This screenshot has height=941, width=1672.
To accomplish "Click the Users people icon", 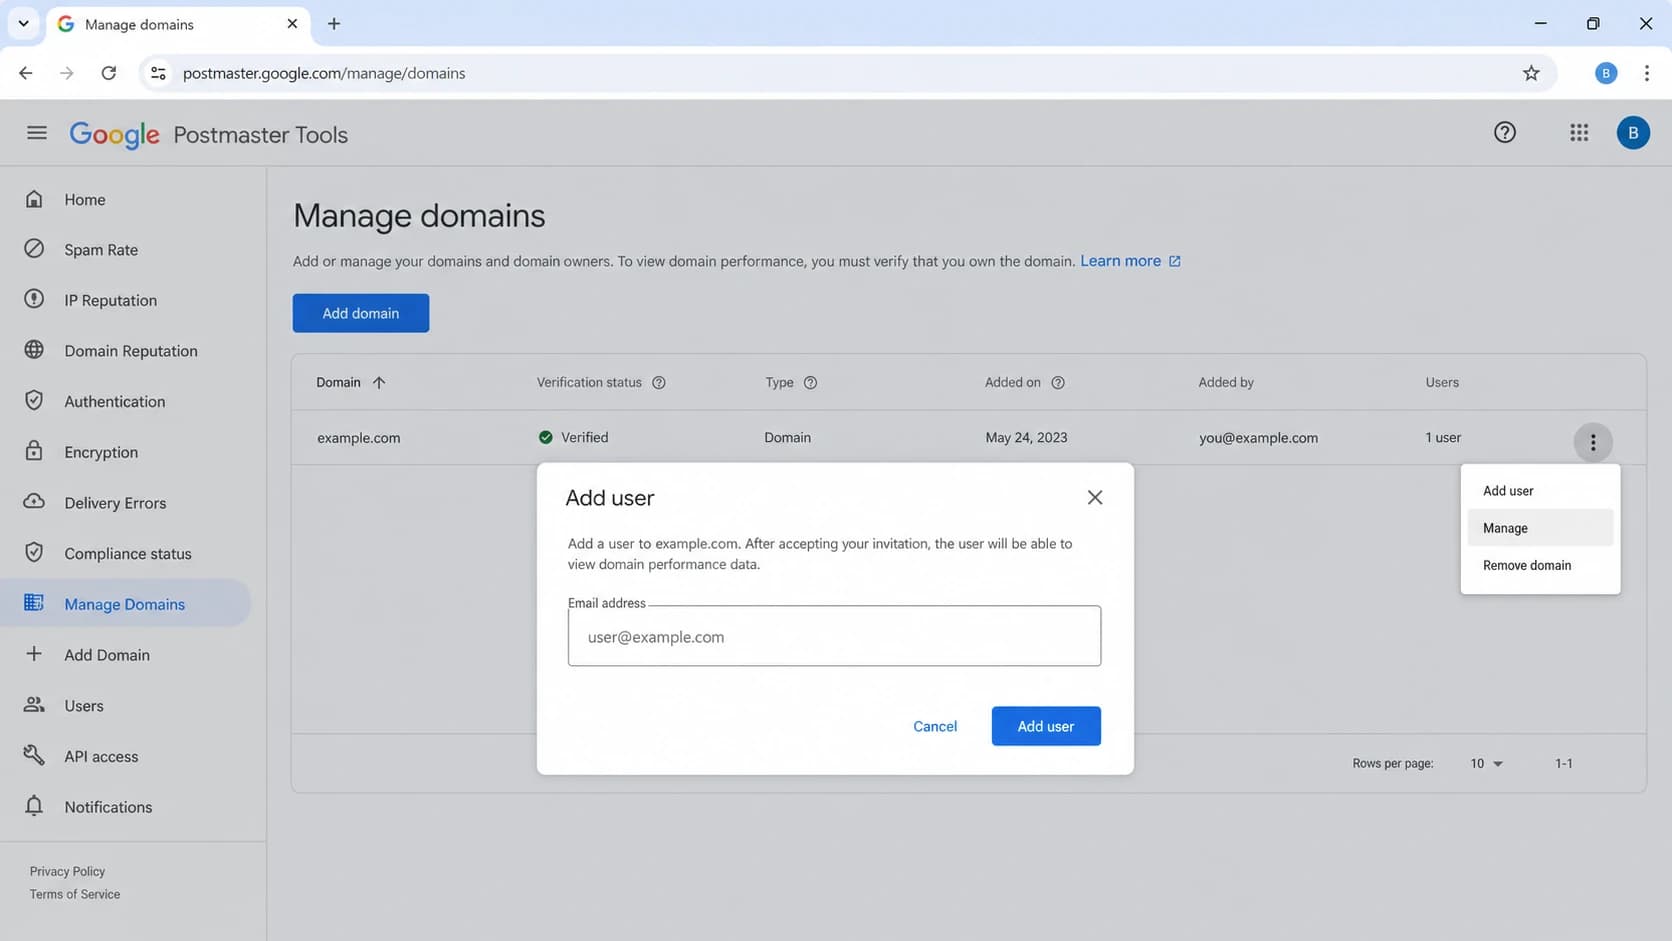I will [x=34, y=705].
